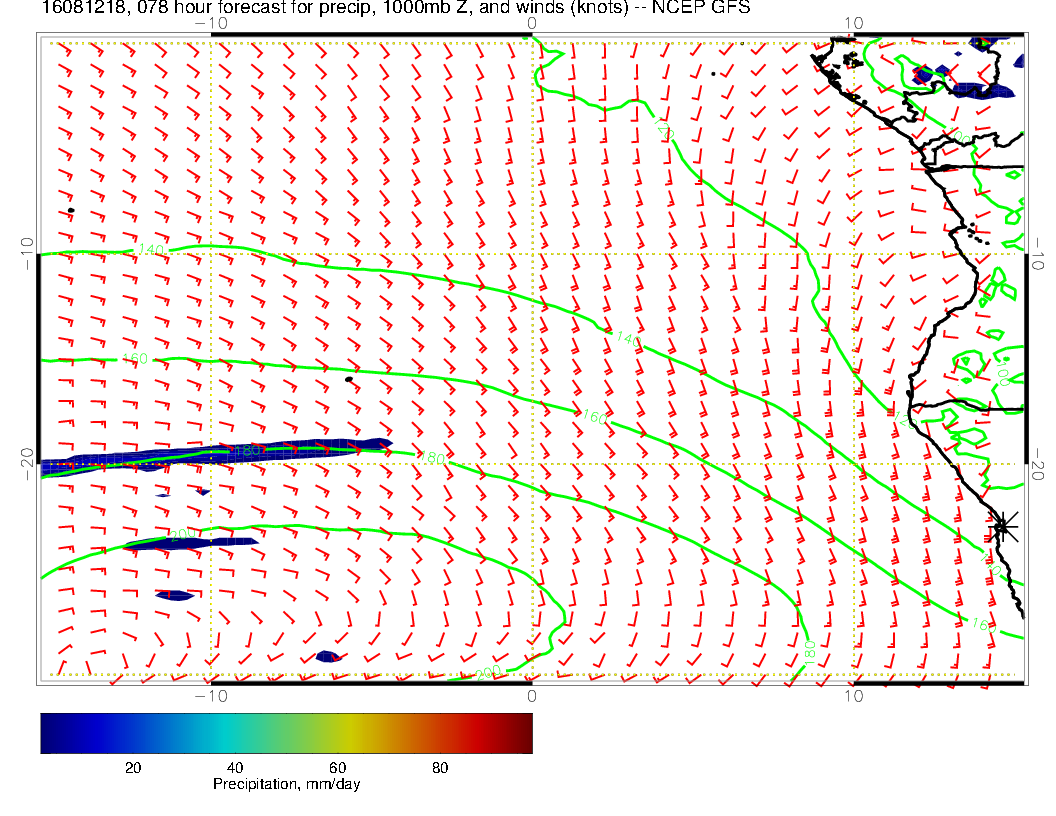
Task: Click the 200 contour label at the bottom edge
Action: 487,673
